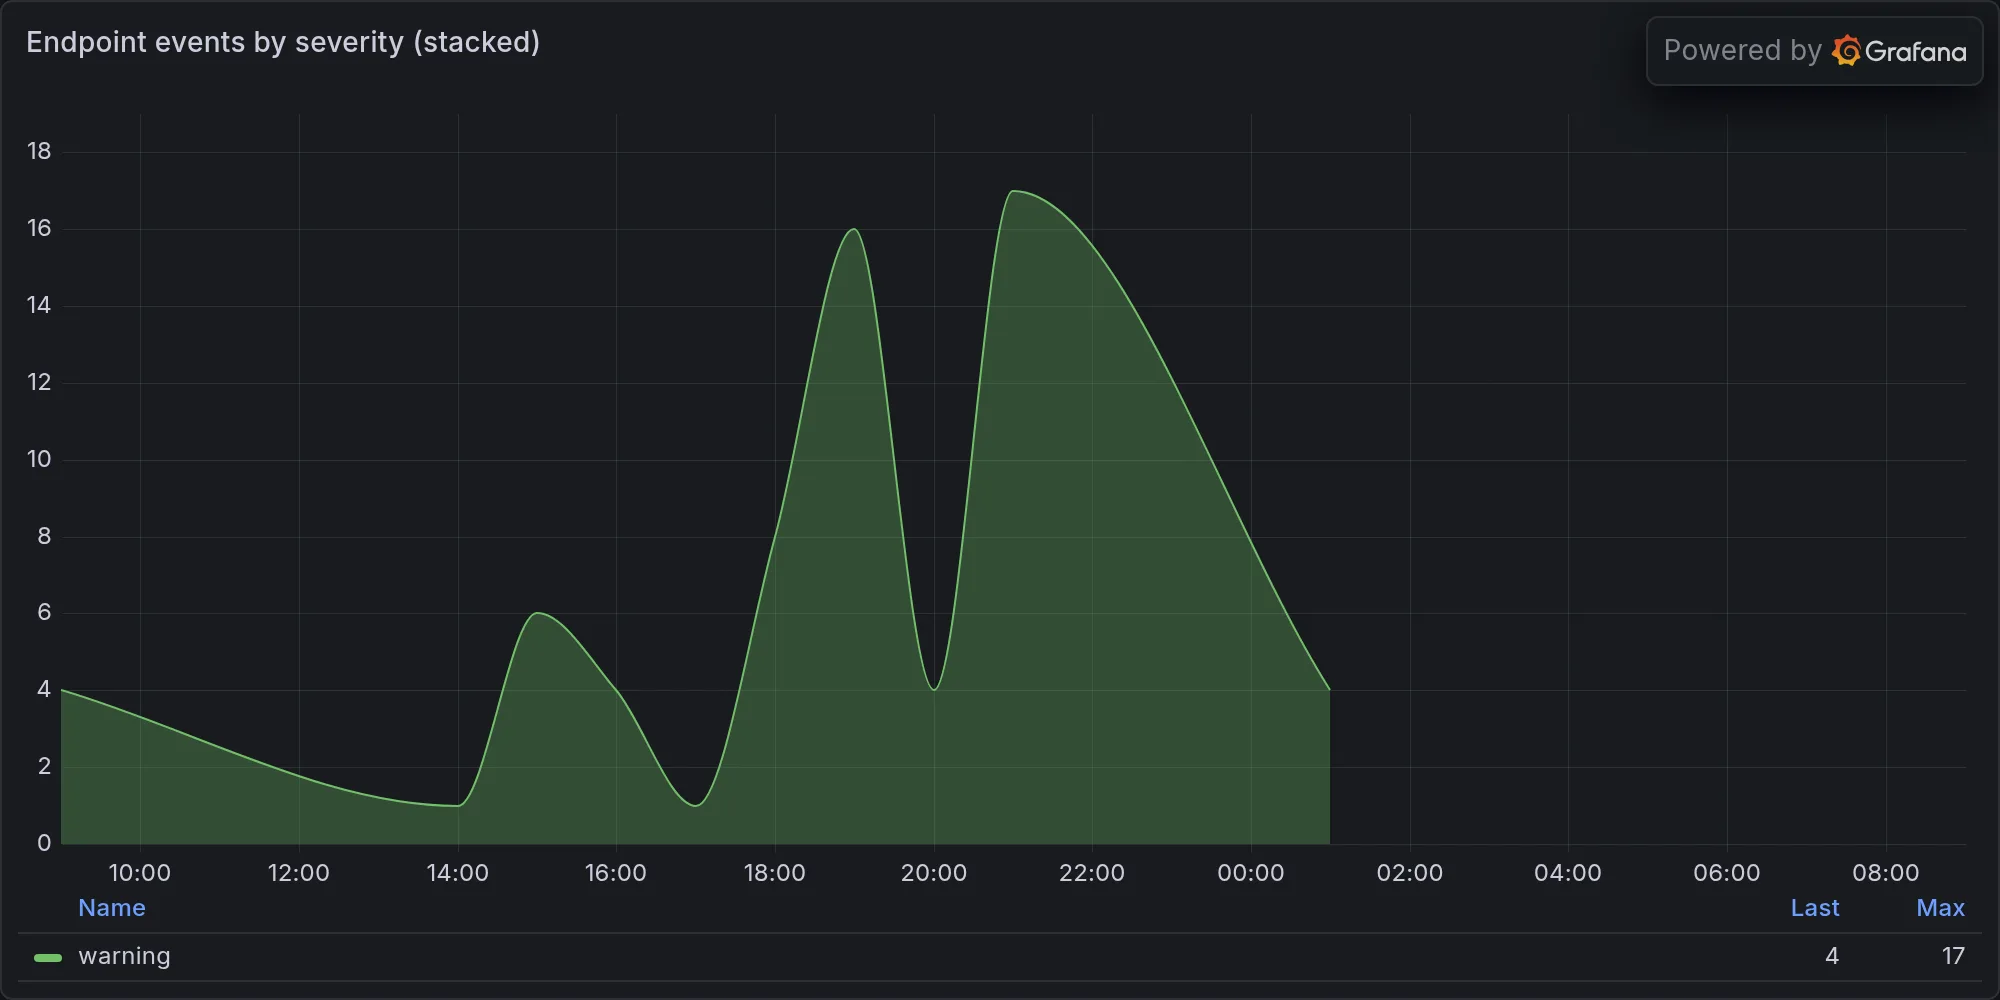This screenshot has width=2000, height=1000.
Task: Click the 14:00 time axis label
Action: tap(458, 873)
